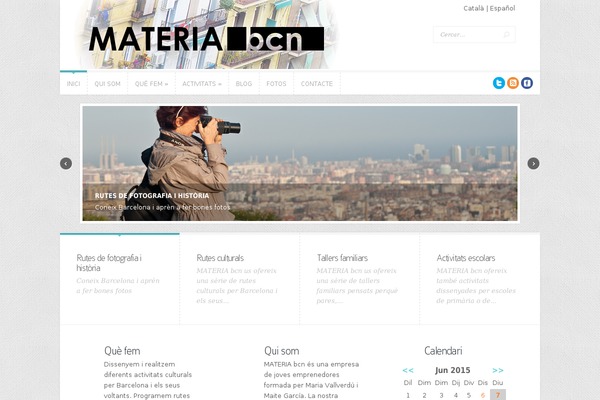600x400 pixels.
Task: Click slide title Rutes de fotografia i història
Action: pos(152,196)
